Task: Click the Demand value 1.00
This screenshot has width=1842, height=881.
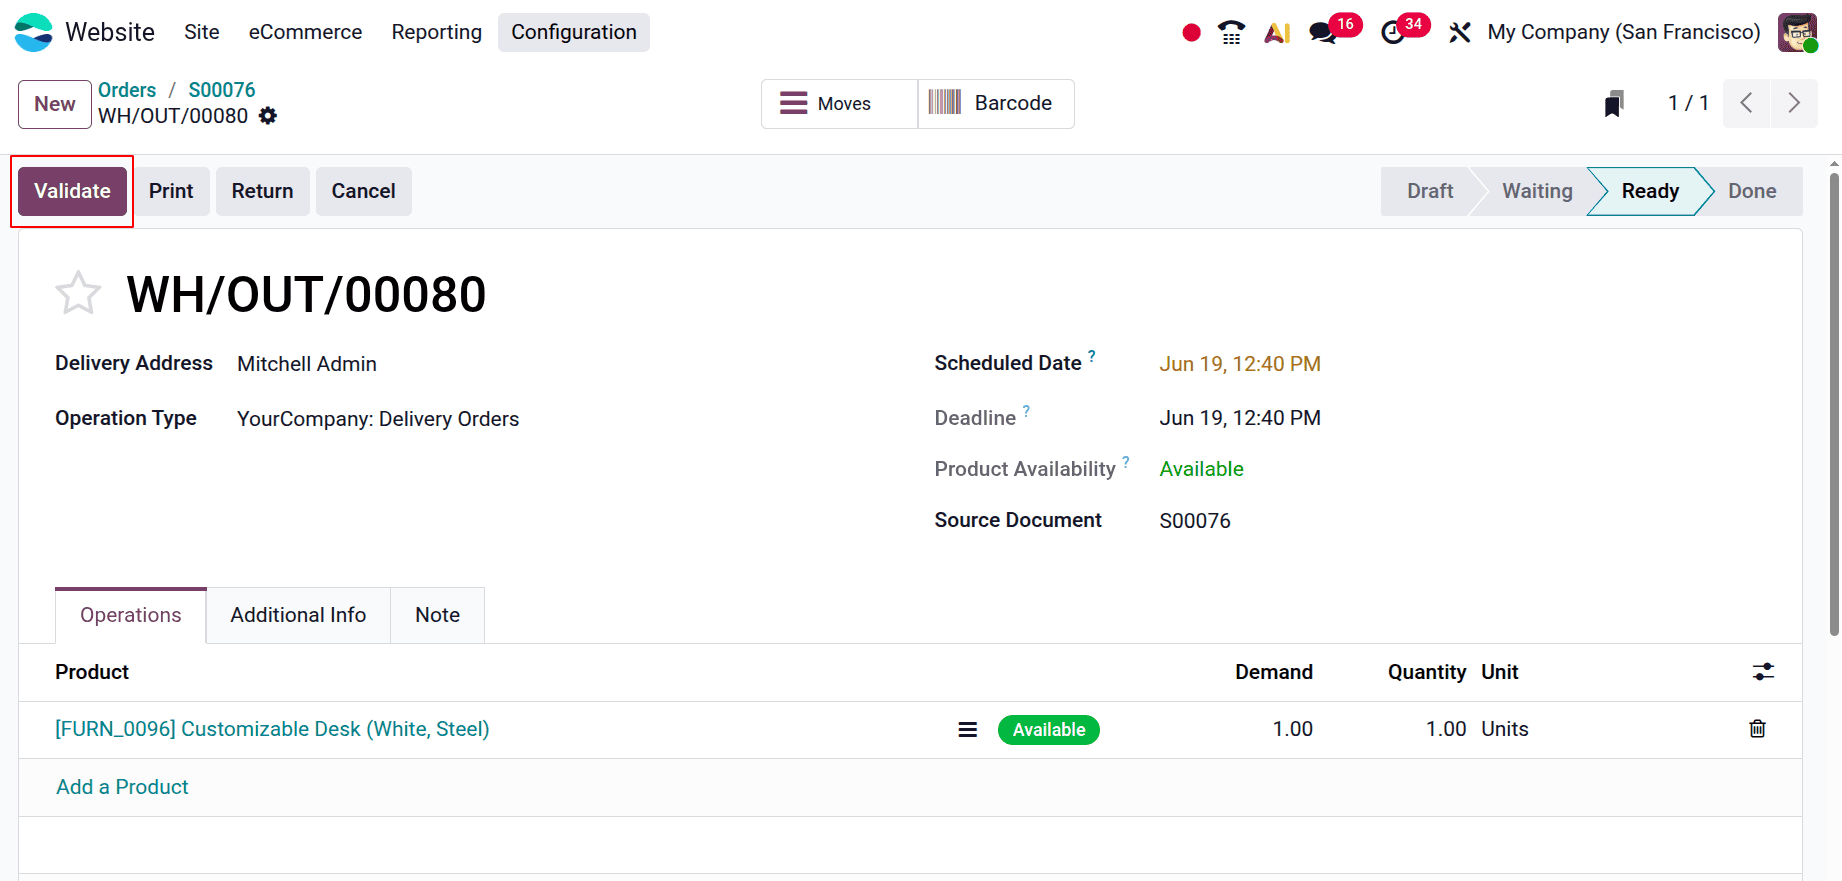Action: pos(1293,729)
